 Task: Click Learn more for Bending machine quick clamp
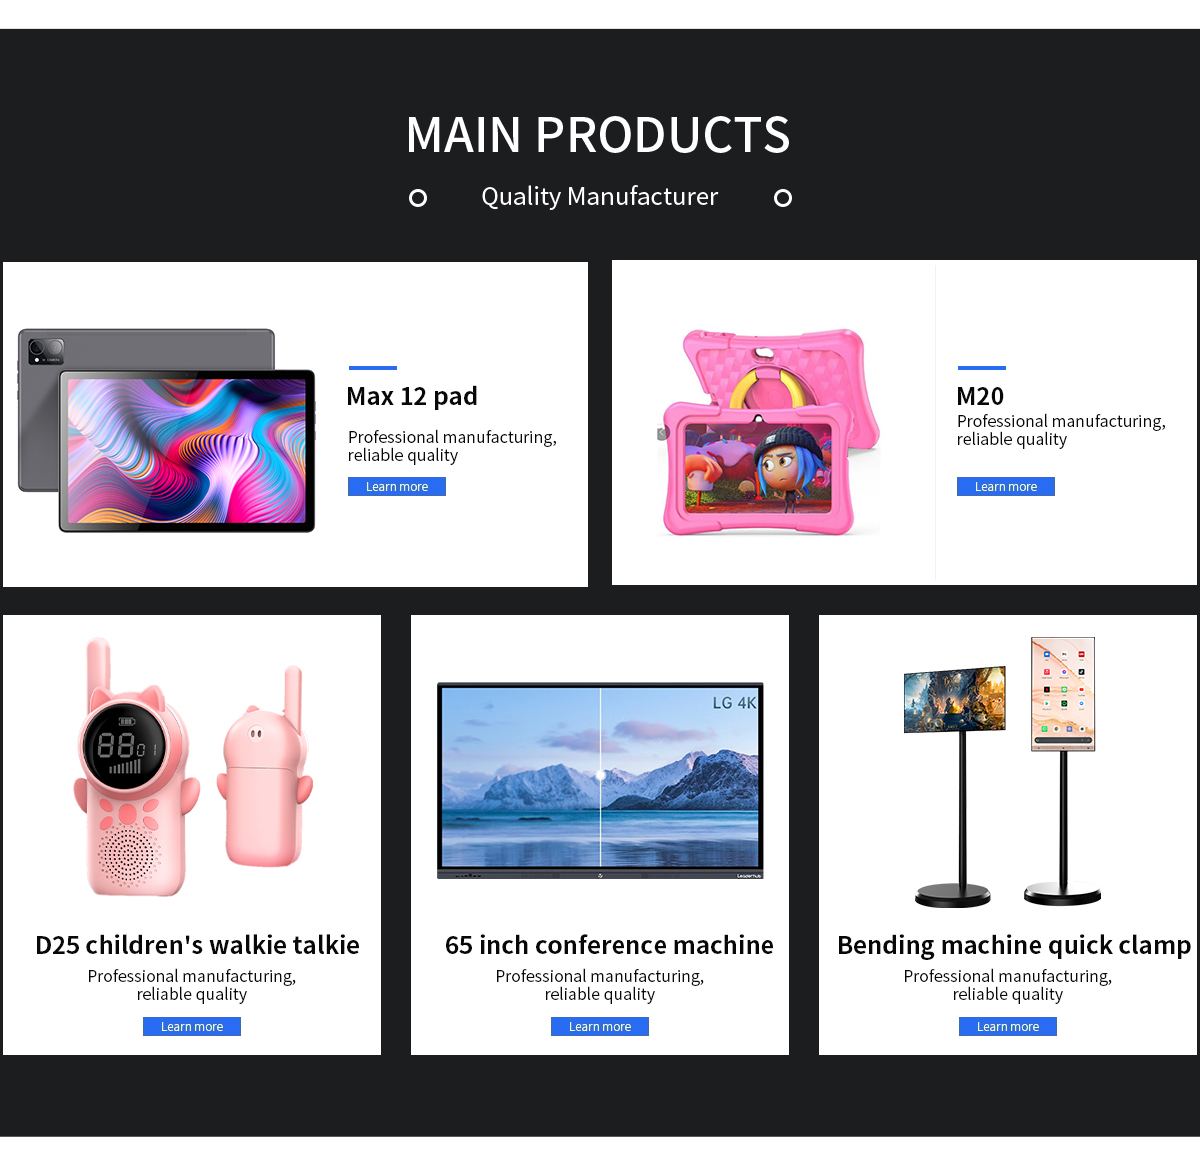1008,1027
